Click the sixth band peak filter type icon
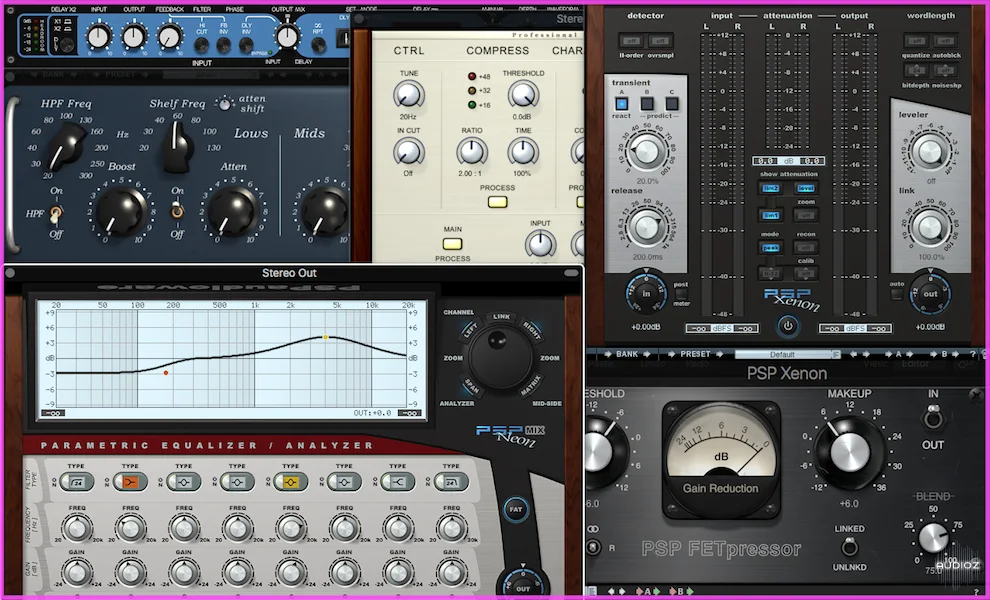Screen dimensions: 990x600 [344, 482]
